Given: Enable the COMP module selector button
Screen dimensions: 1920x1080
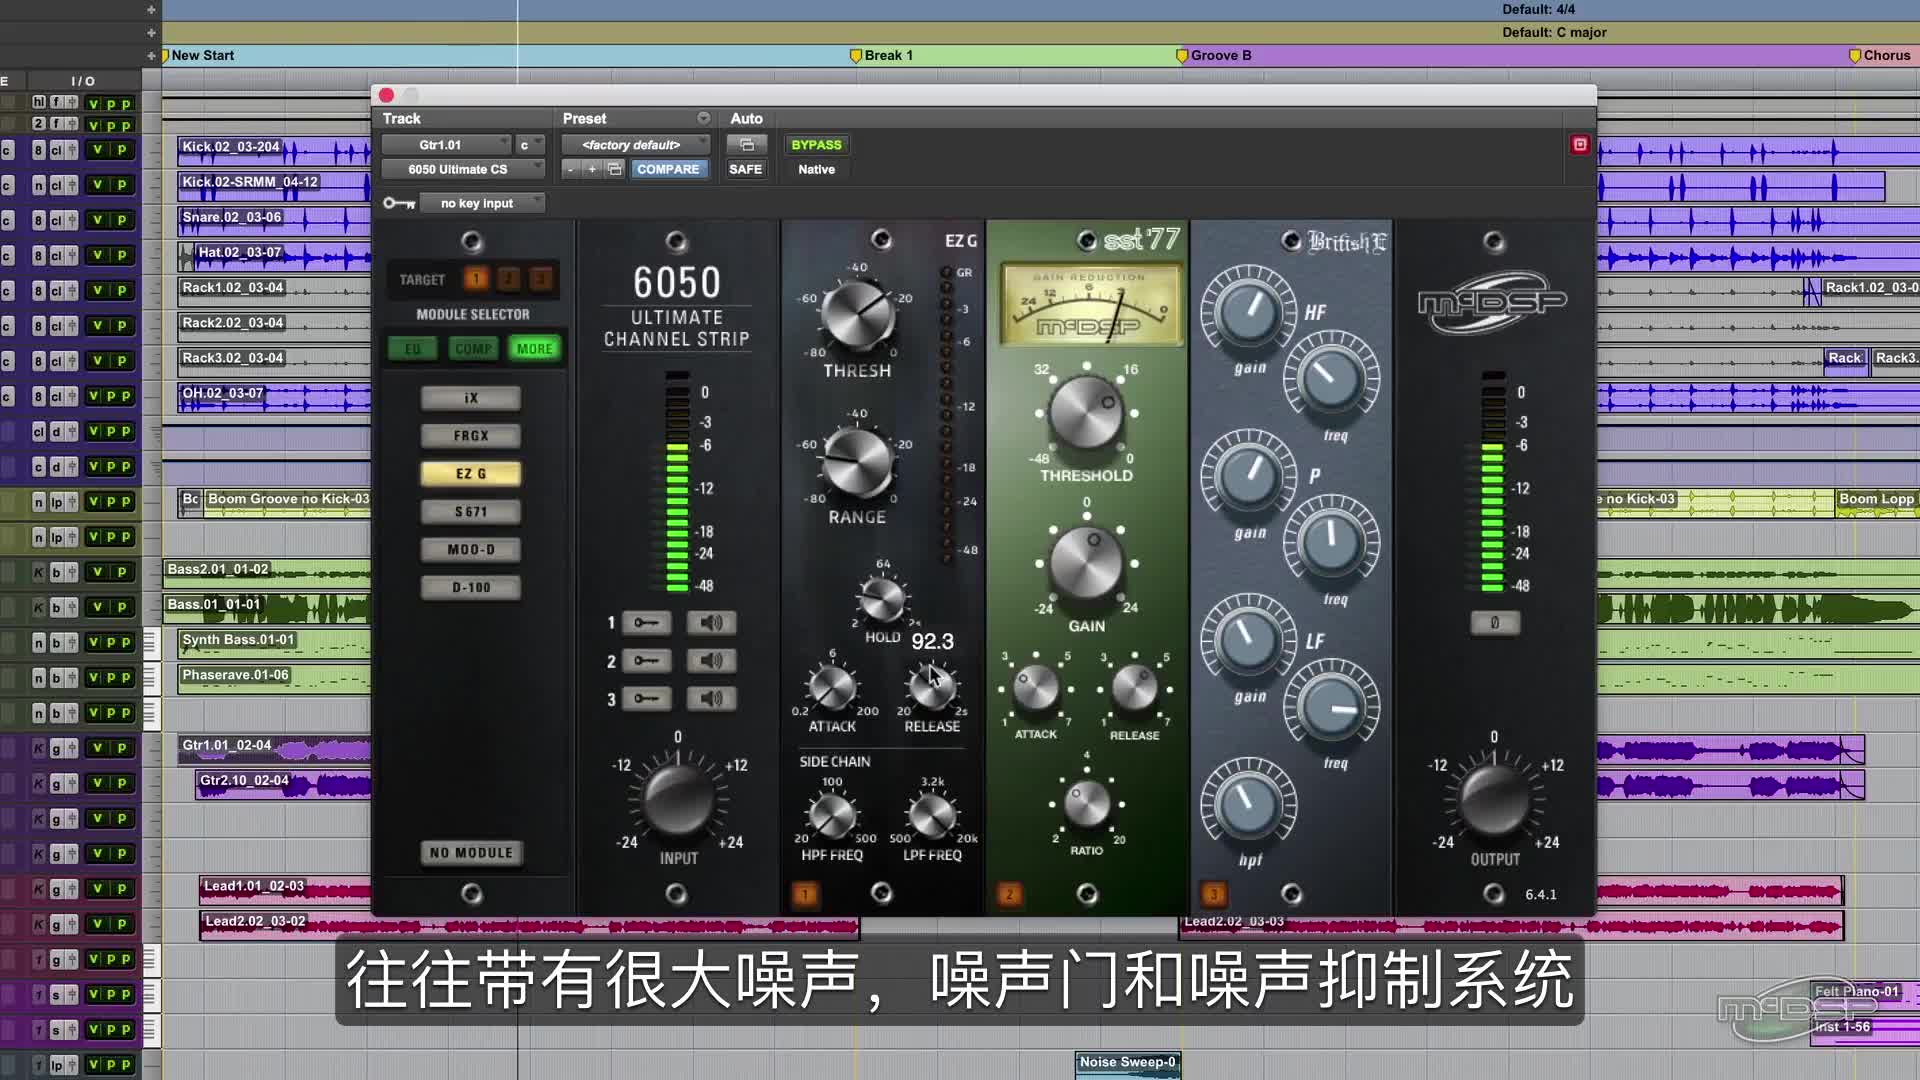Looking at the screenshot, I should pyautogui.click(x=473, y=349).
